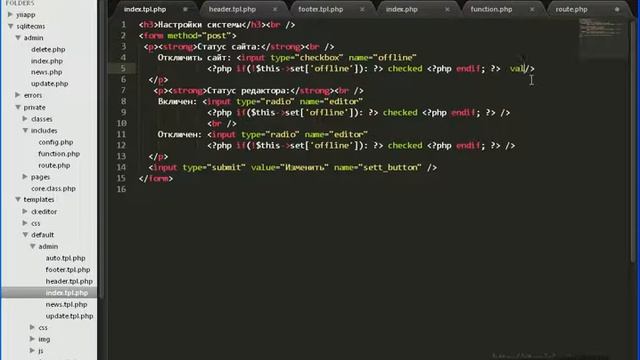
Task: Click unsaved dot on route.php tab
Action: 617,9
